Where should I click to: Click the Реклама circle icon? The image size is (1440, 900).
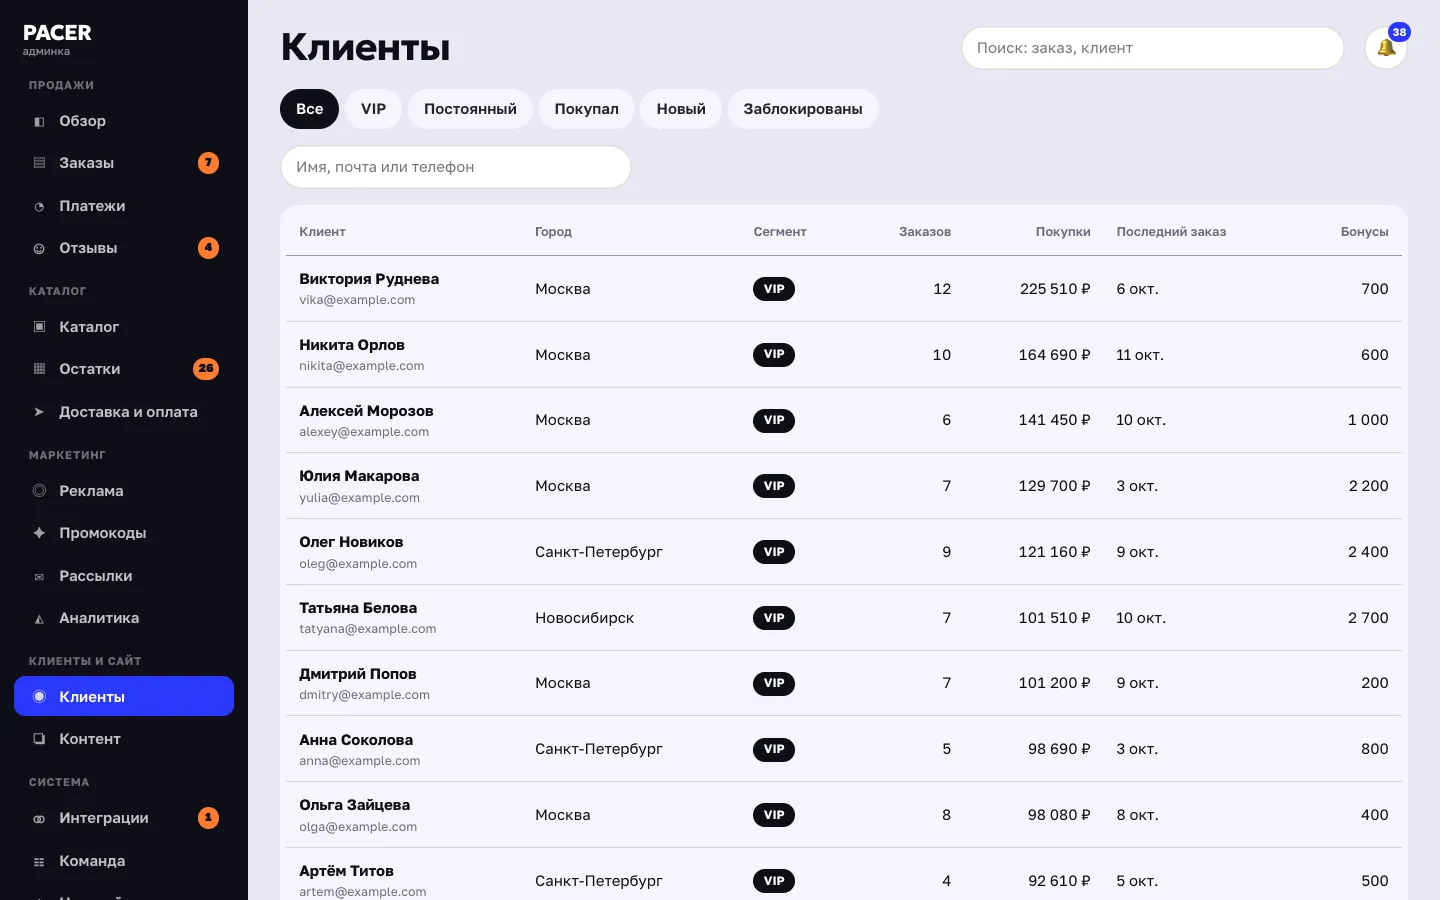click(x=39, y=491)
